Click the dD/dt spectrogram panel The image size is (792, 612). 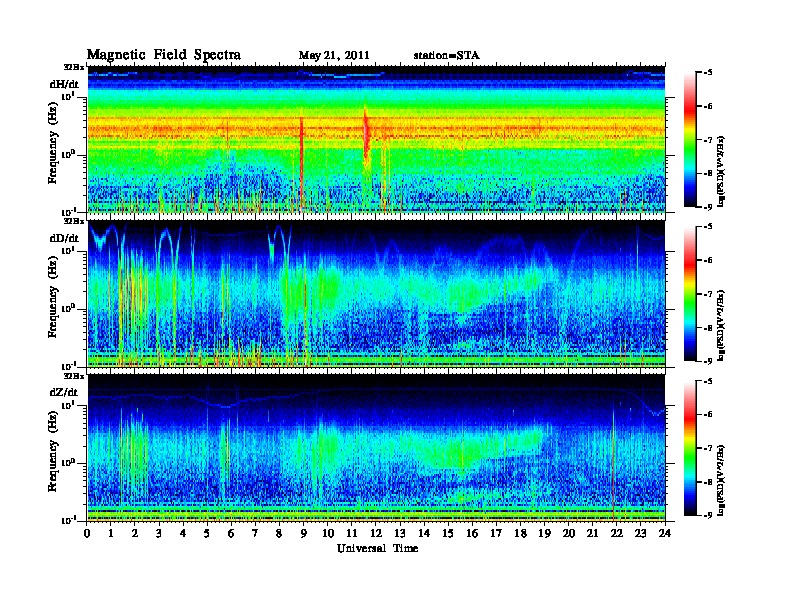(x=376, y=293)
